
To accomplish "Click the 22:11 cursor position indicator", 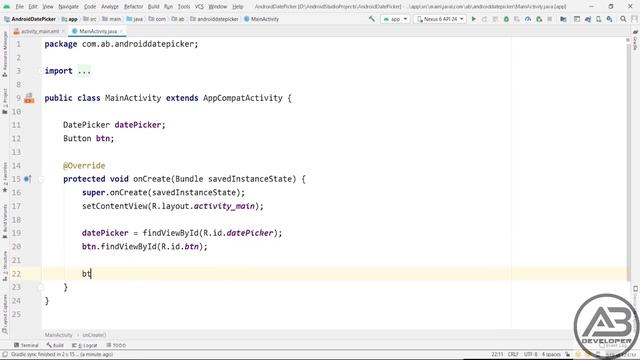I will pyautogui.click(x=497, y=354).
